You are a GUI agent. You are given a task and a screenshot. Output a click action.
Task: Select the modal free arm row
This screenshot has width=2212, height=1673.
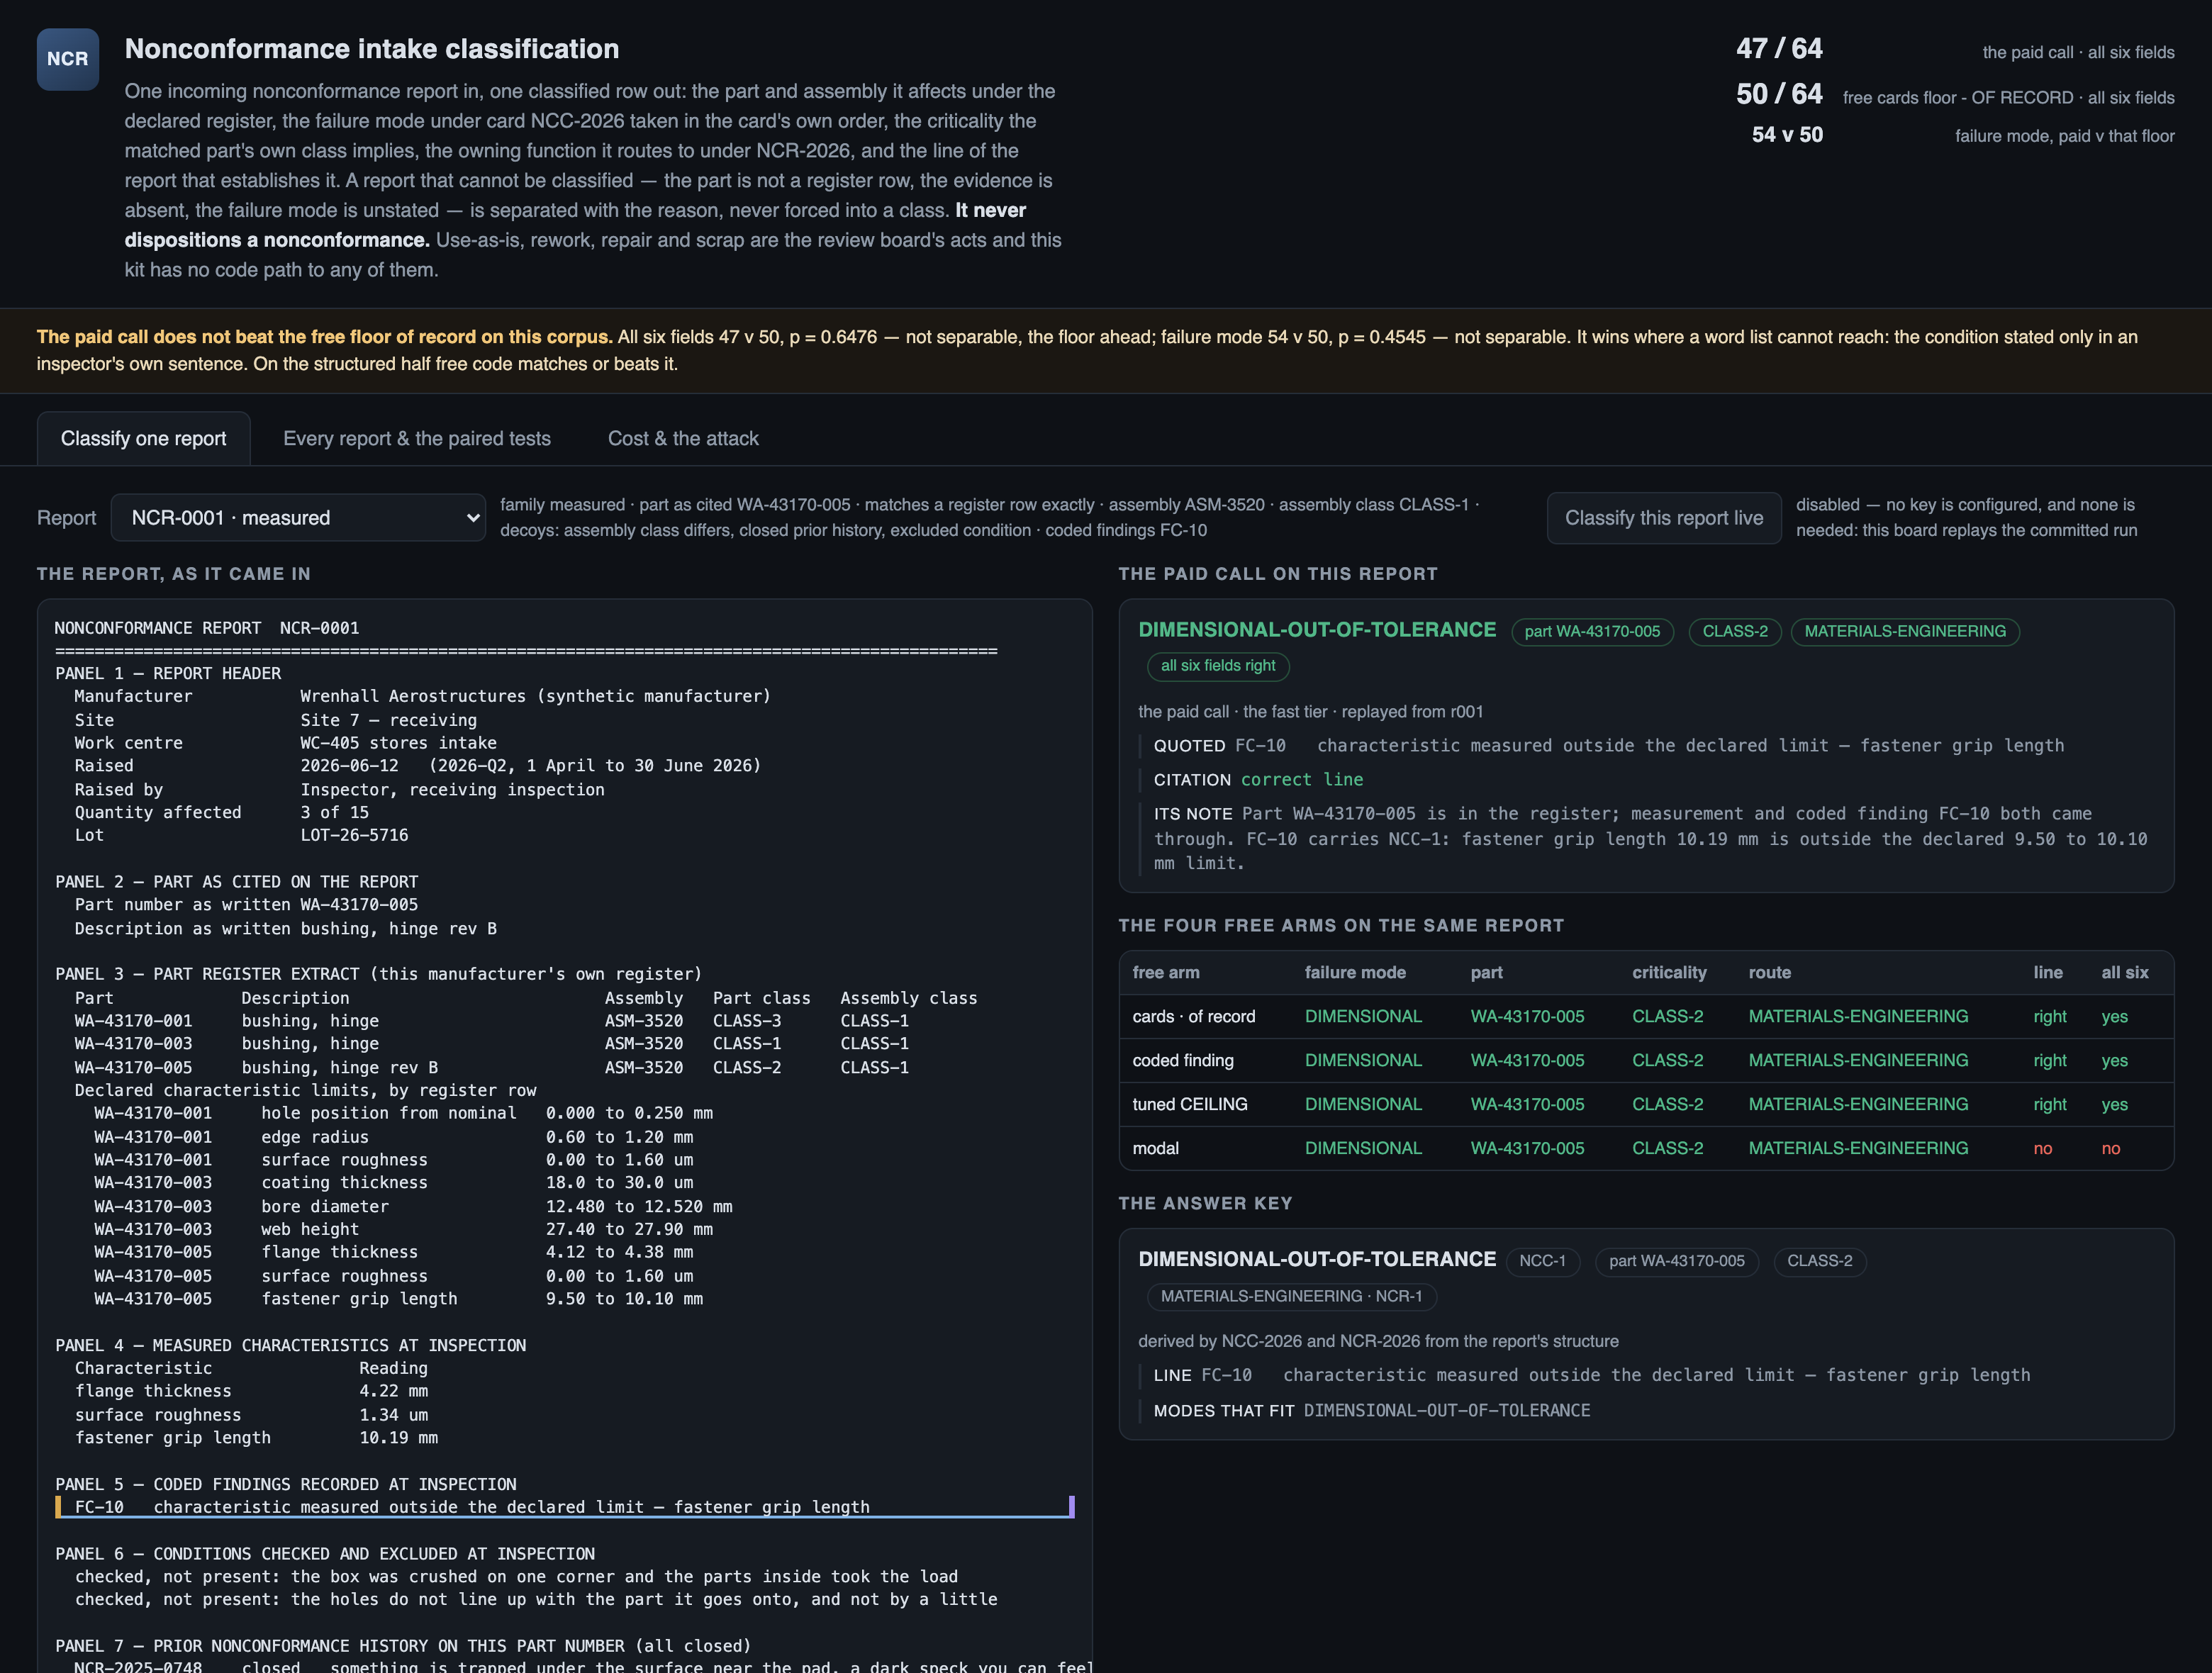[x=1646, y=1148]
